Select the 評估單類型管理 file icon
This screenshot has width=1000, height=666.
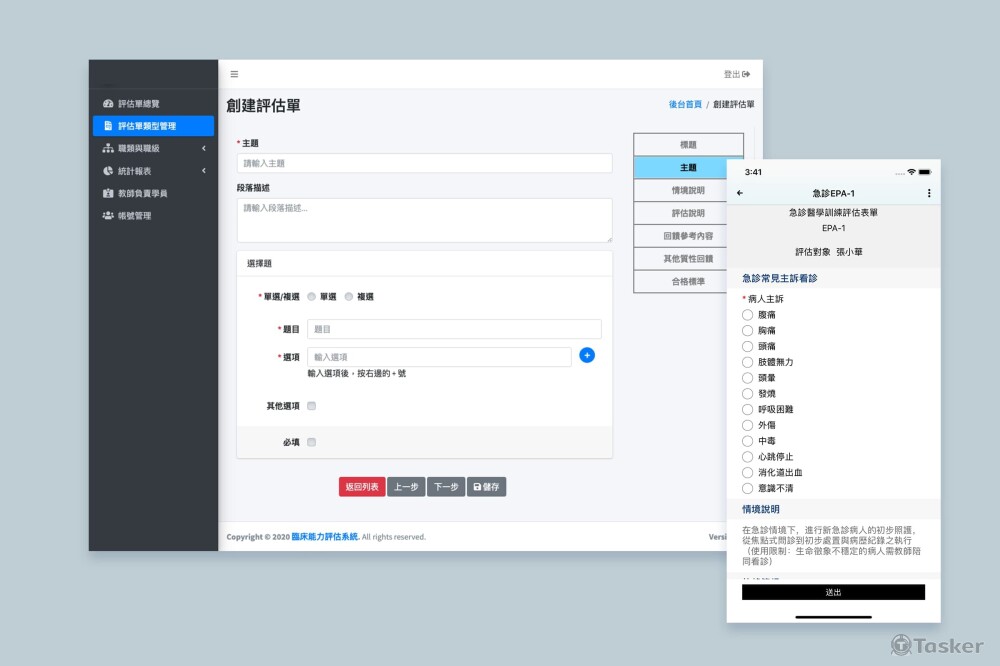coord(107,125)
